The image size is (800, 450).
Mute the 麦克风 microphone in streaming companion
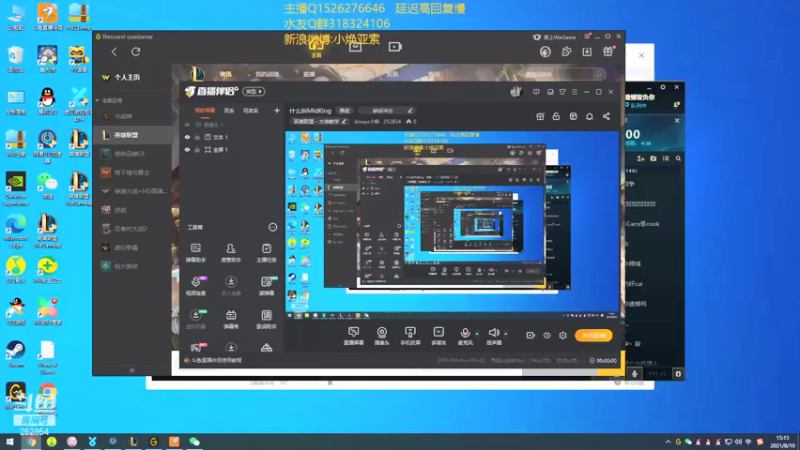pos(465,336)
